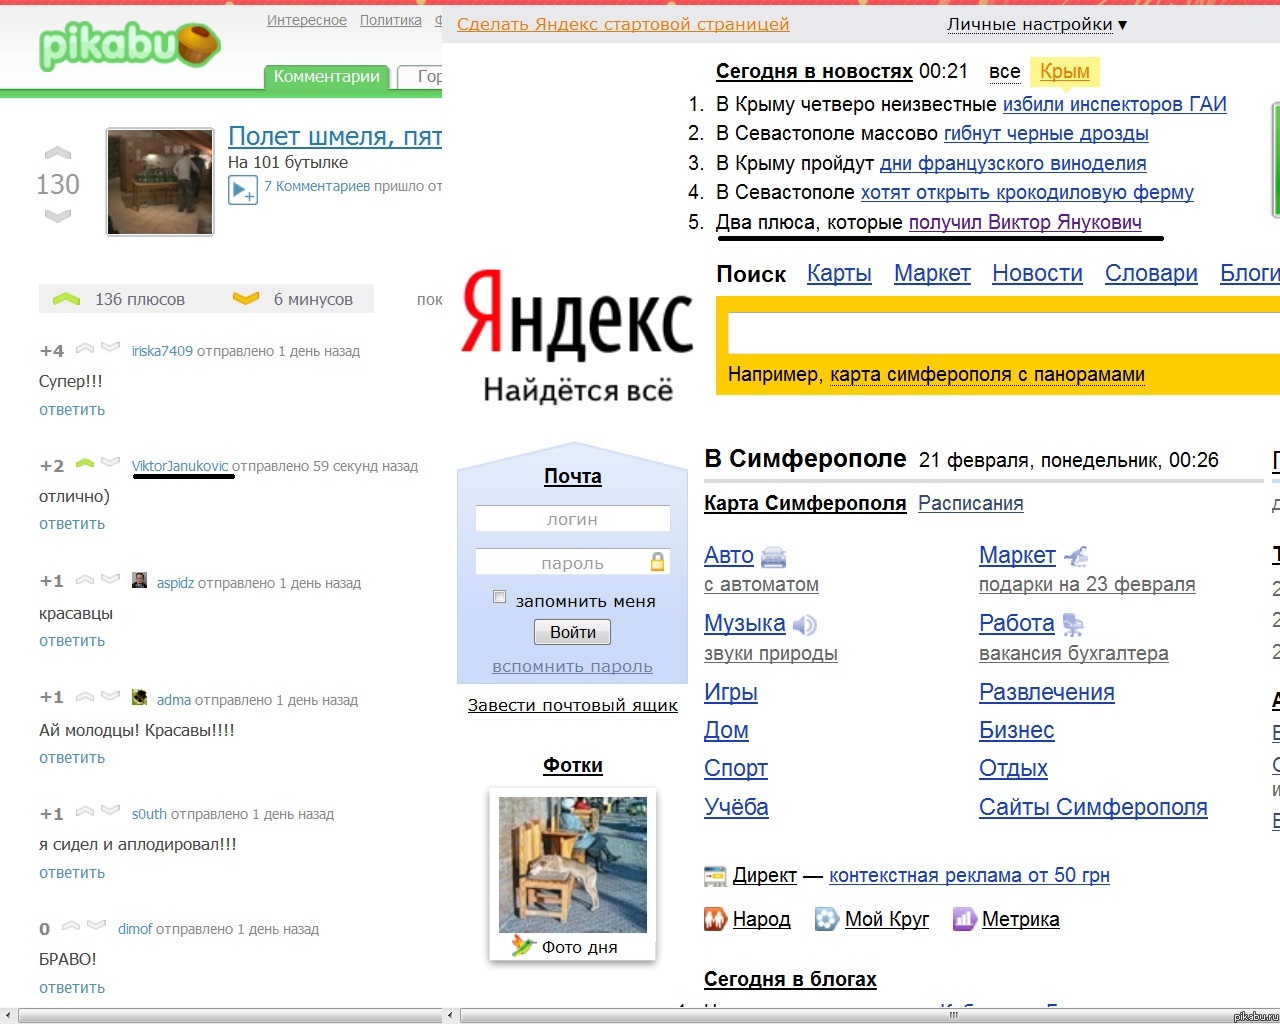Click the вспомнить пароль link
Image resolution: width=1280 pixels, height=1024 pixels.
(x=572, y=667)
